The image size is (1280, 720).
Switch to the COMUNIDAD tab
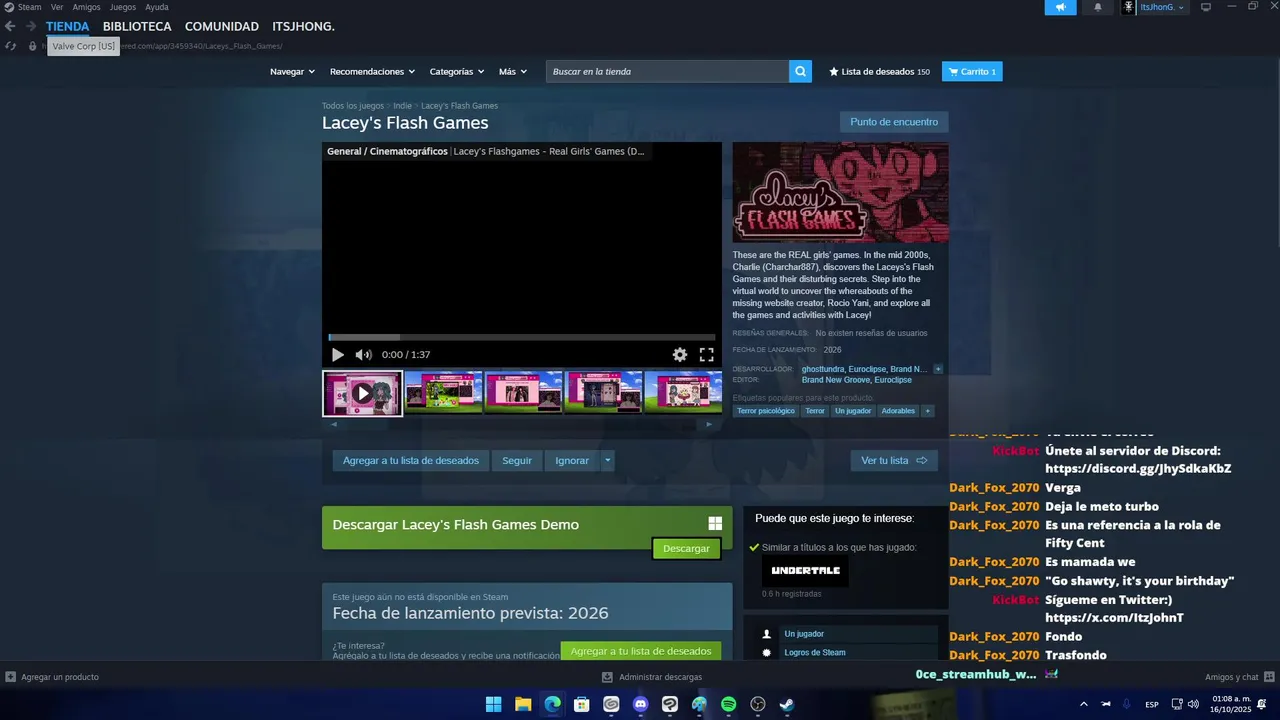tap(222, 27)
